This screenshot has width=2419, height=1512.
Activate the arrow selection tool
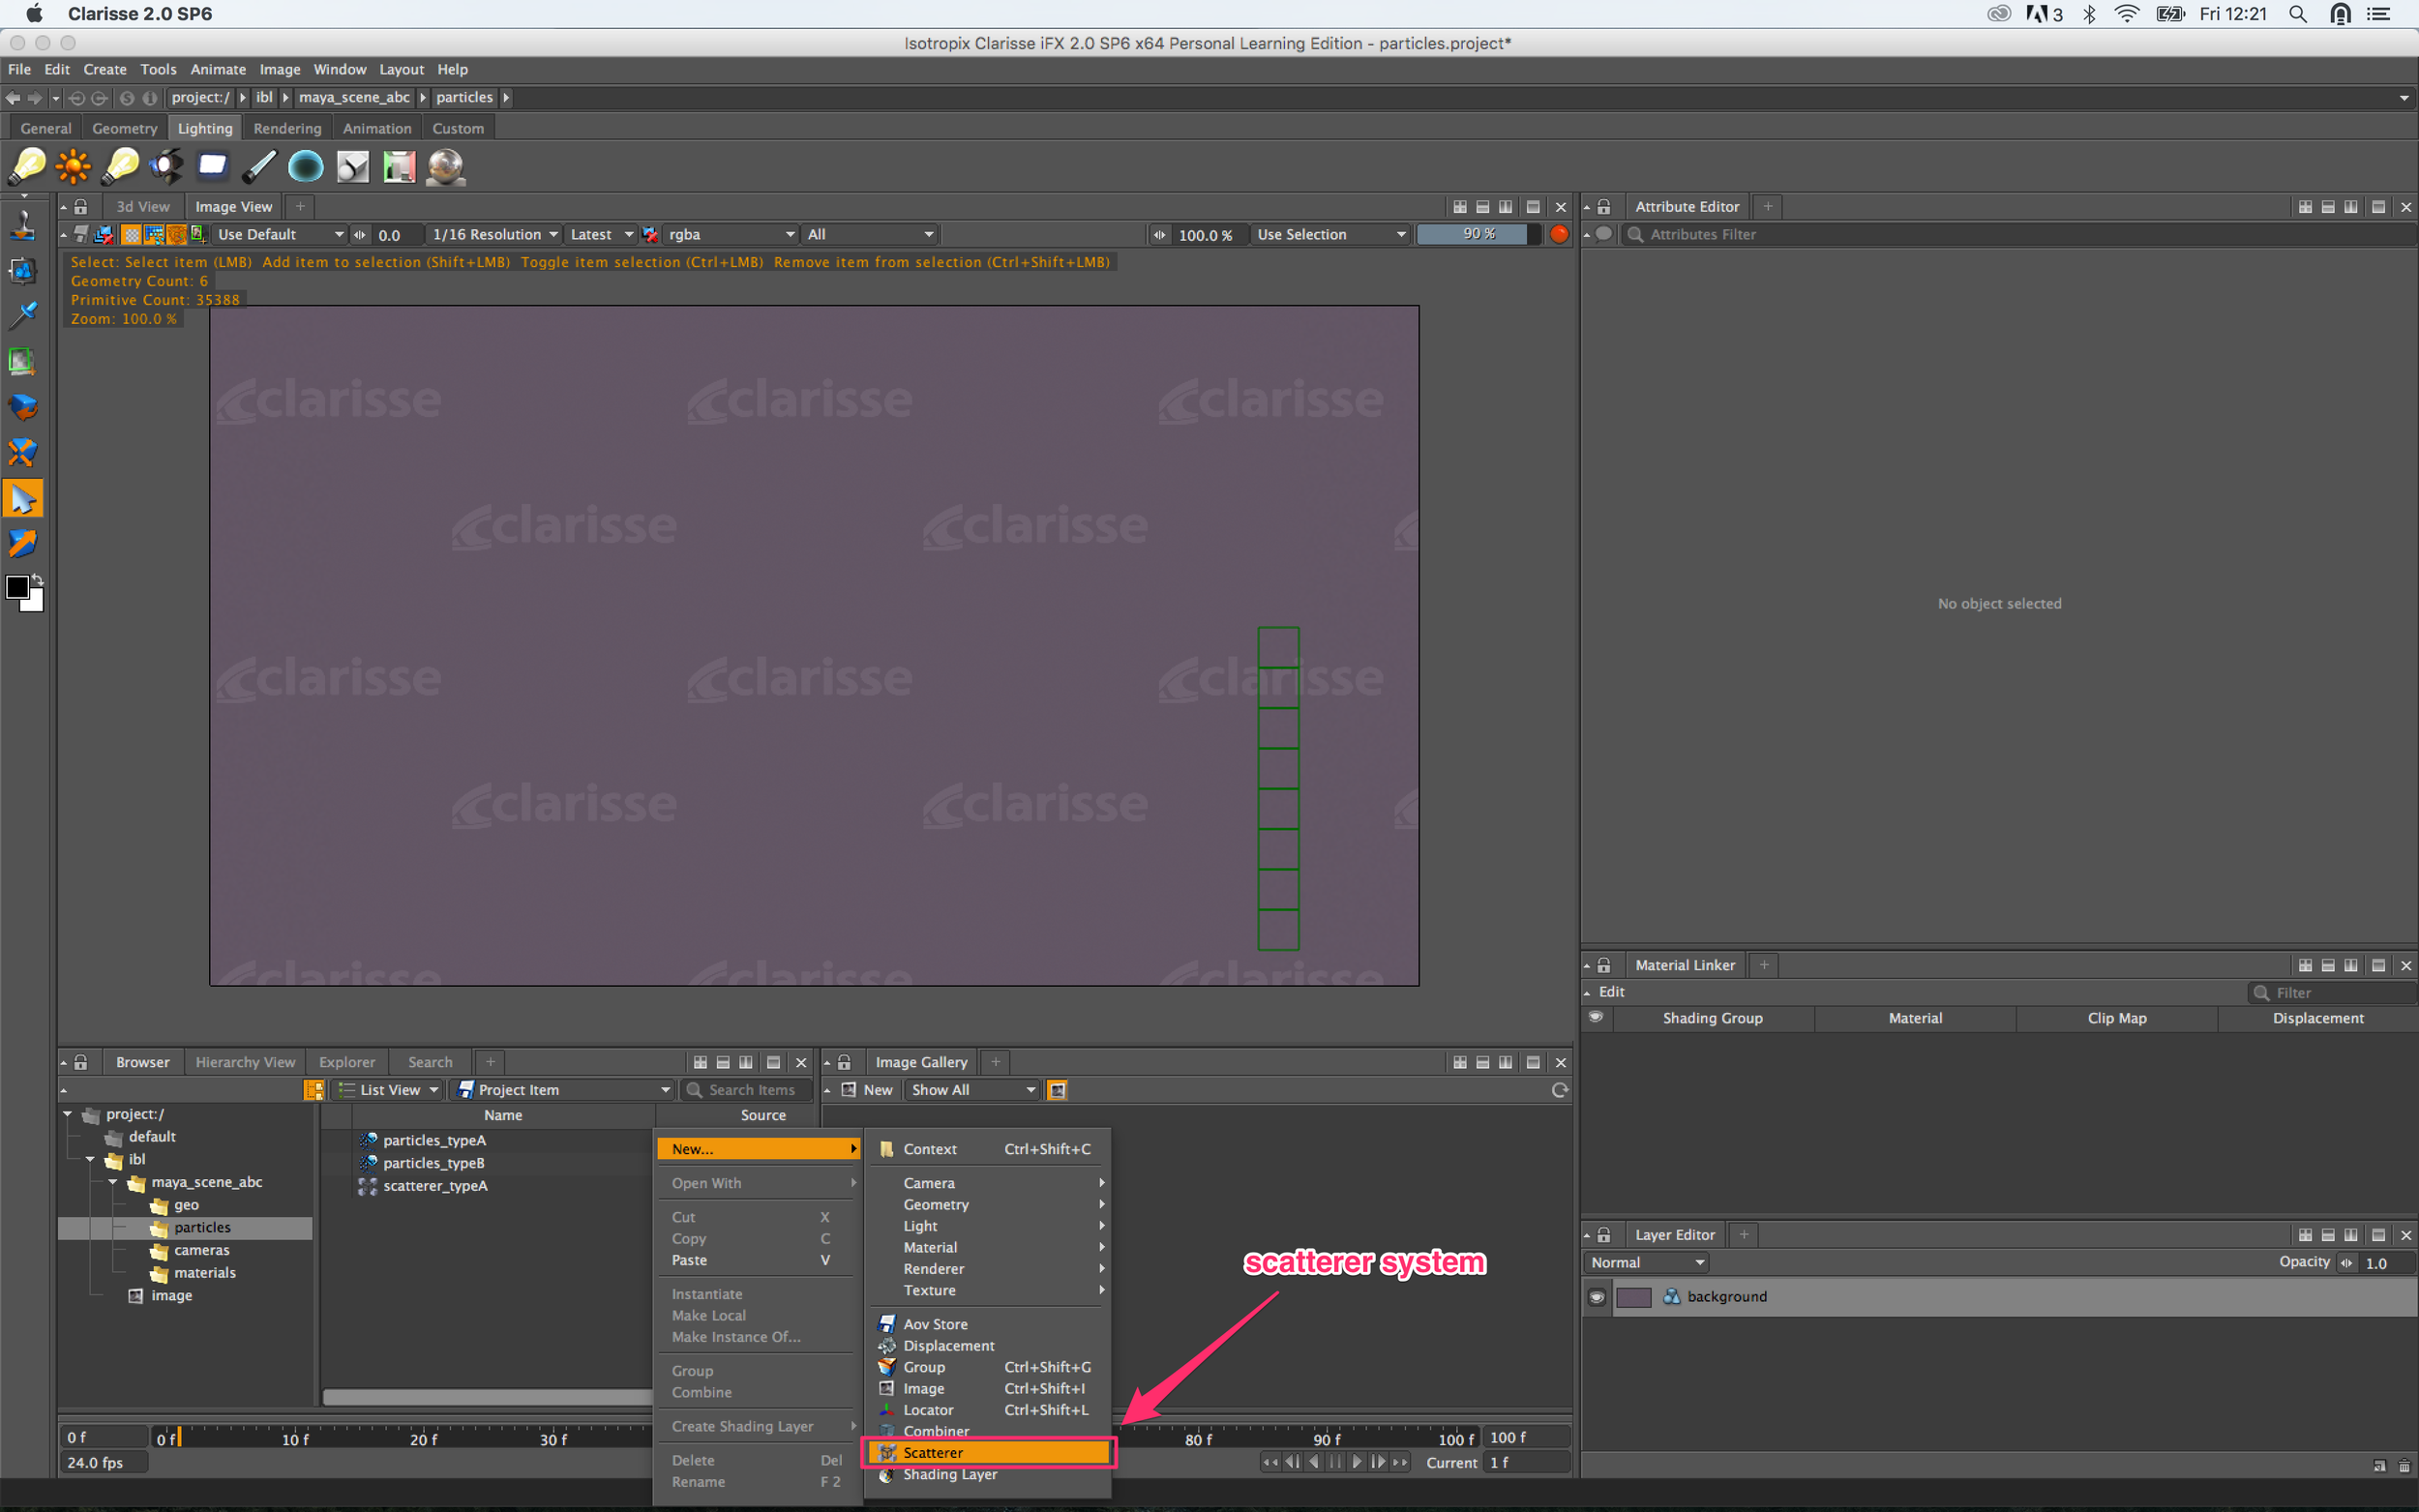22,498
